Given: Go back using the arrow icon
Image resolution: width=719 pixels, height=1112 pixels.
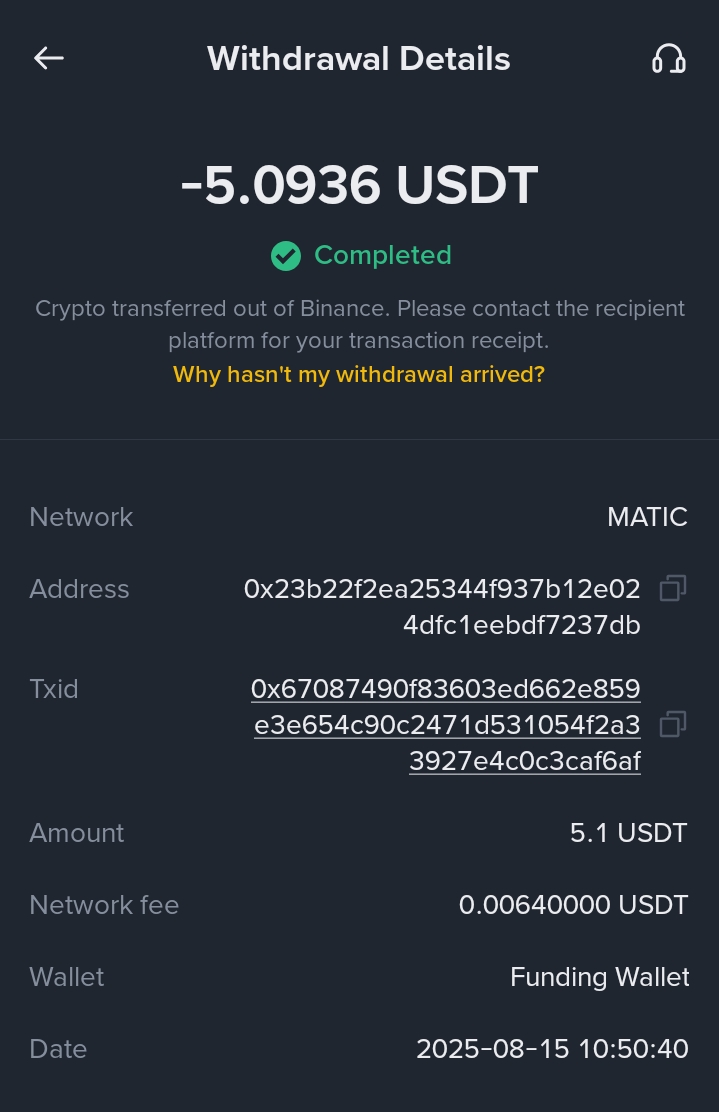Looking at the screenshot, I should pos(49,58).
